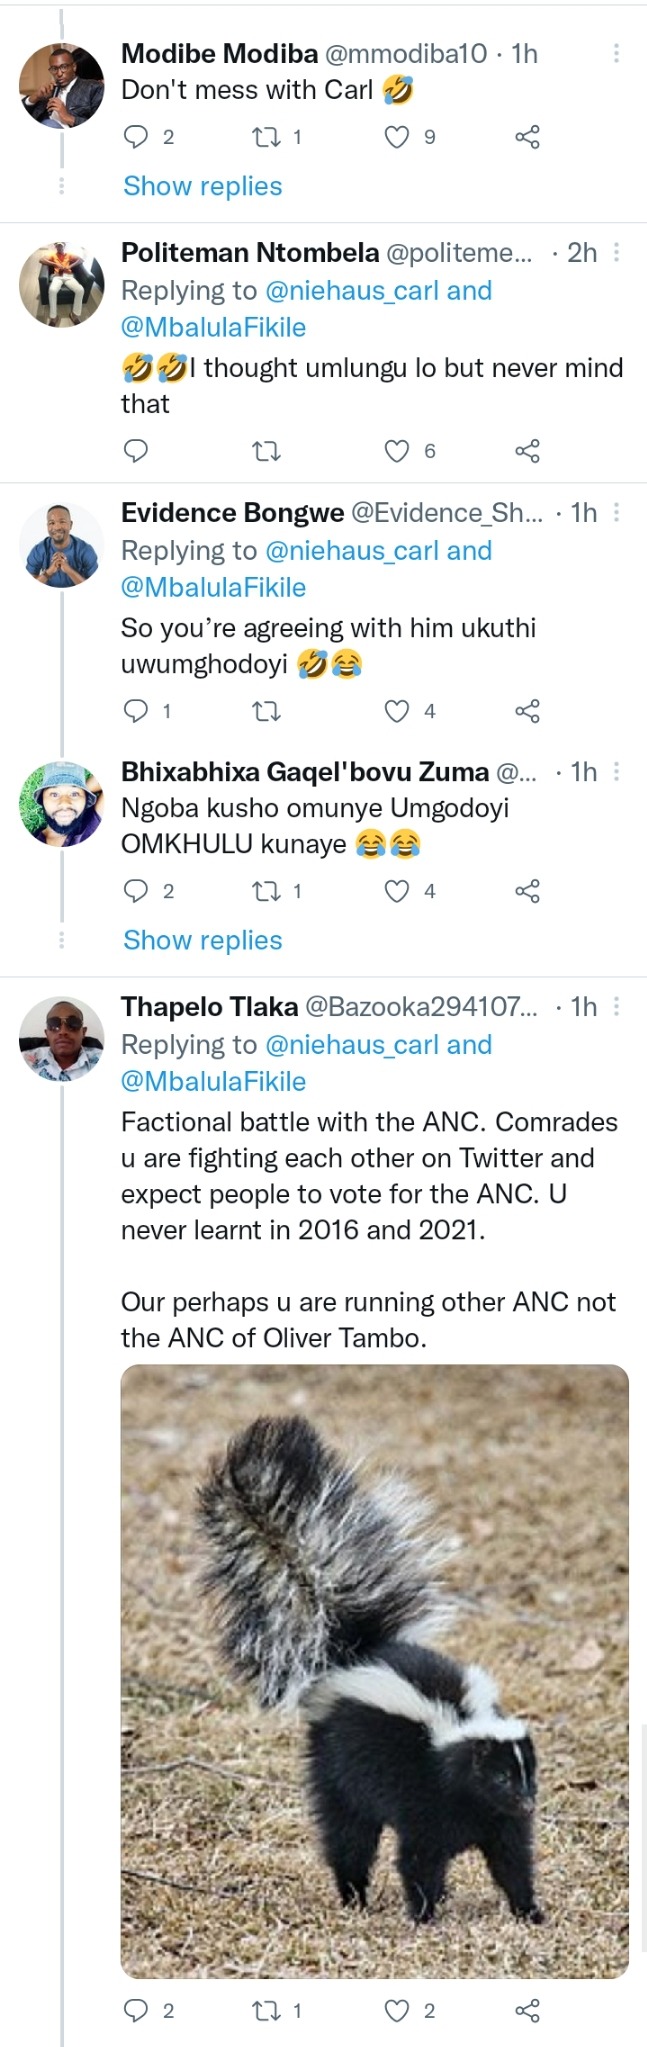Open more options for Modibe Modiba's tweet
This screenshot has height=2047, width=647.
coord(616,53)
